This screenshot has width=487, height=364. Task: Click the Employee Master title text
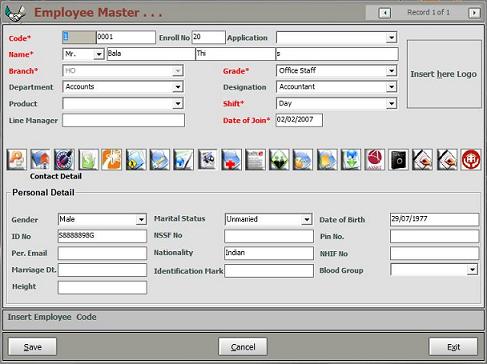[x=98, y=12]
